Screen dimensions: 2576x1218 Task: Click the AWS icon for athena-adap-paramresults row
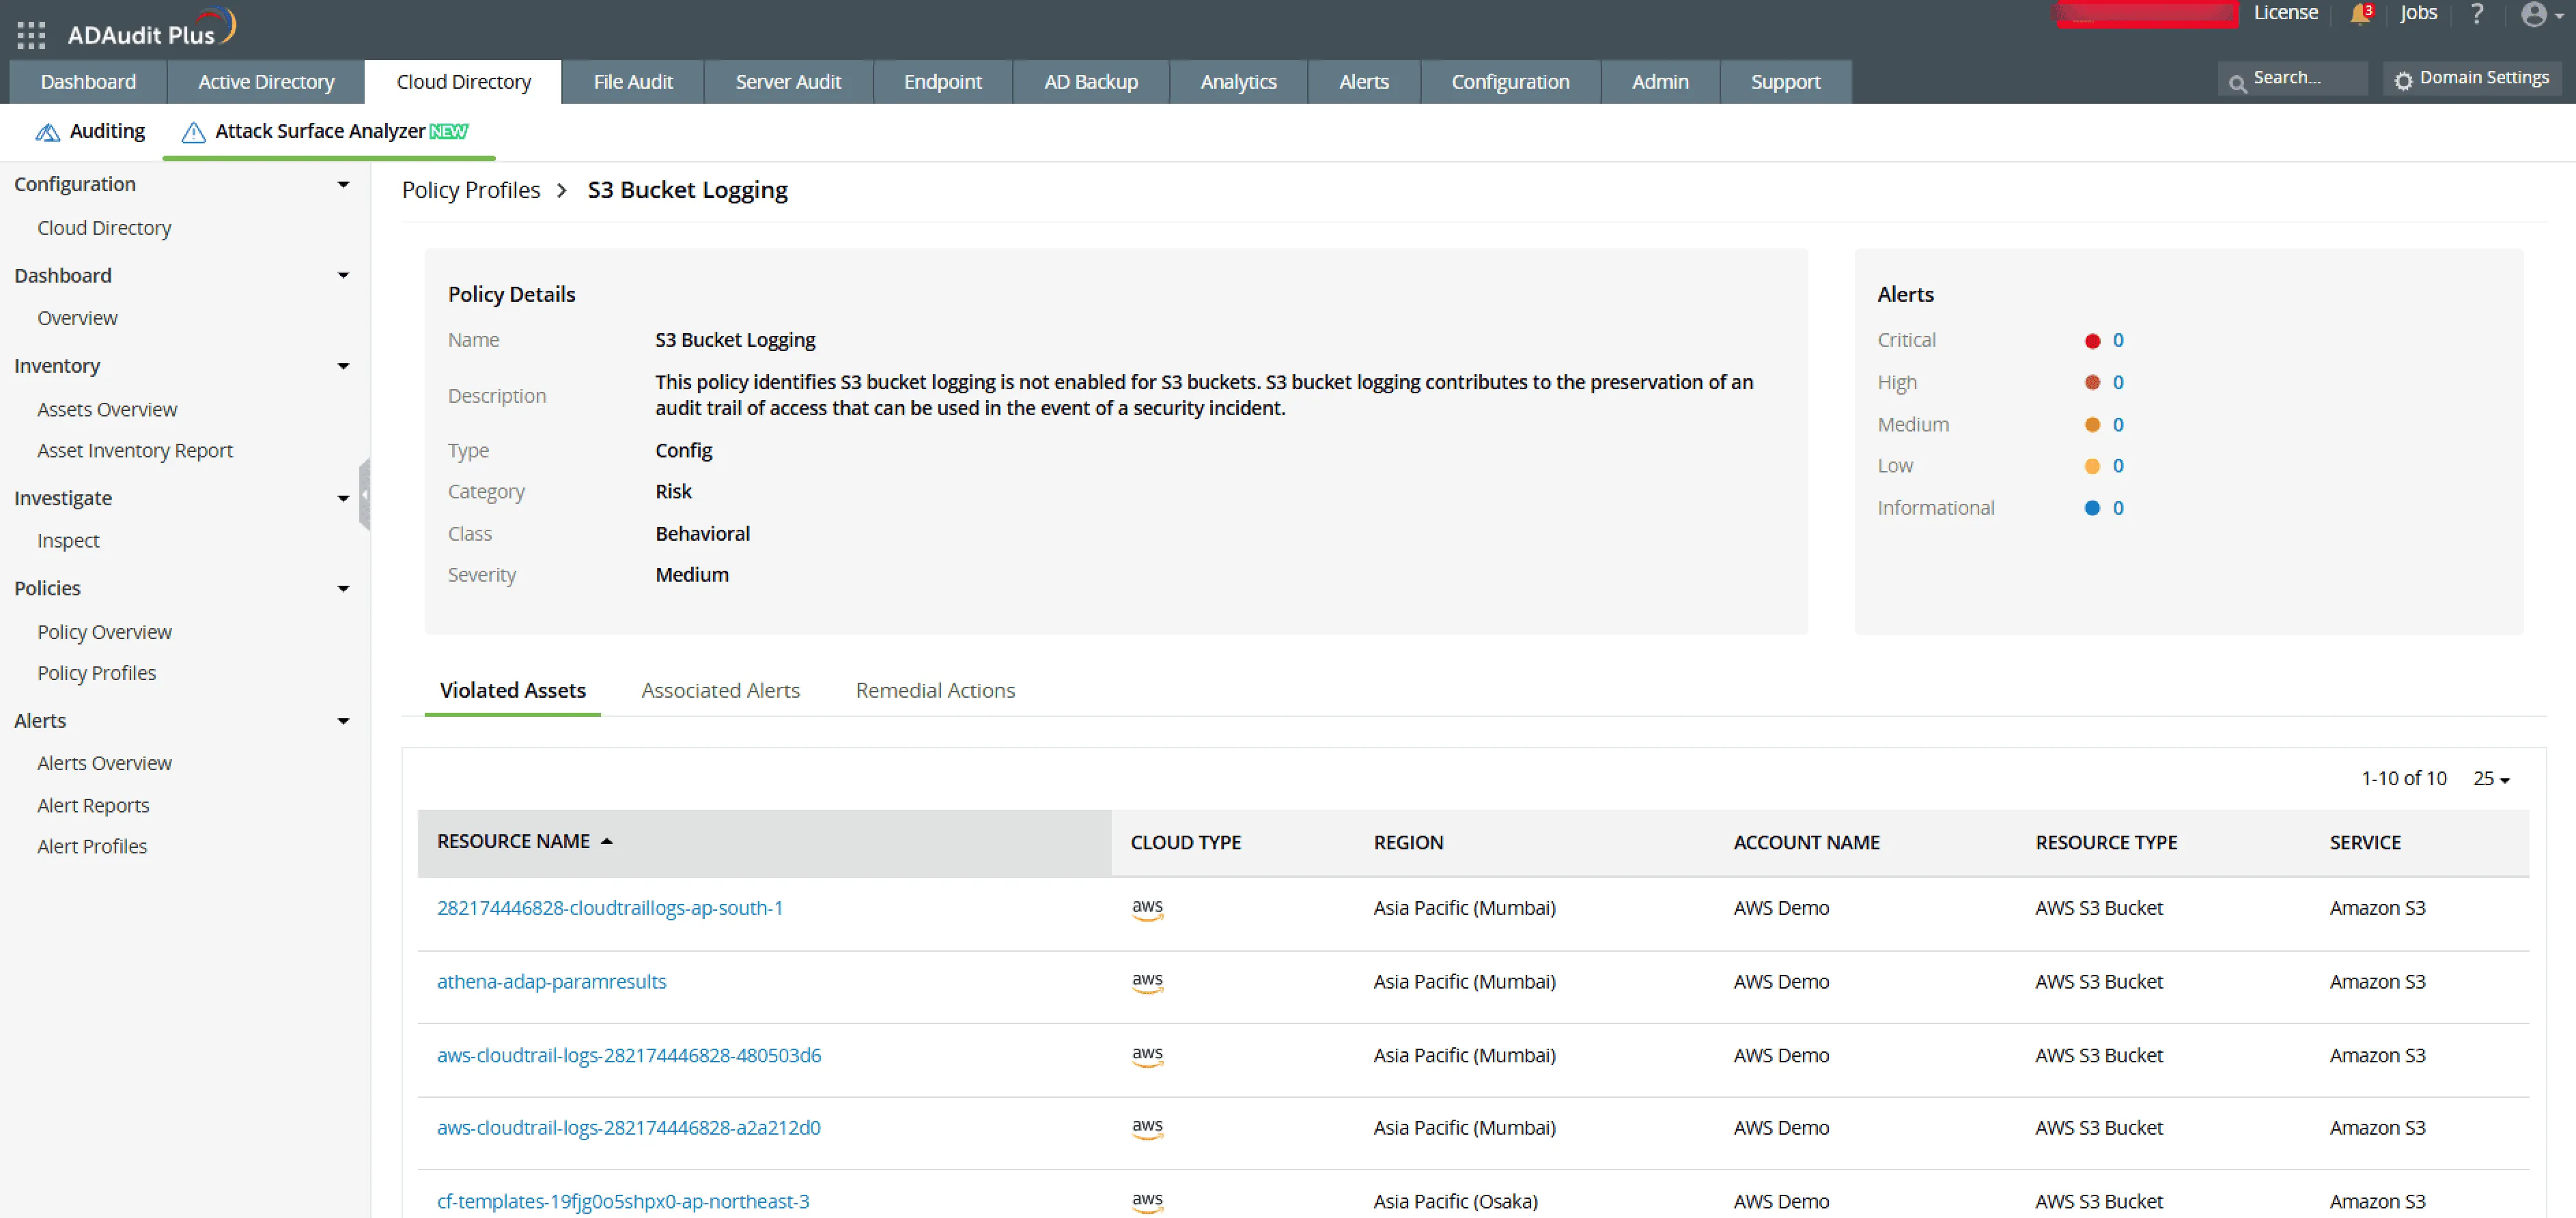point(1147,982)
